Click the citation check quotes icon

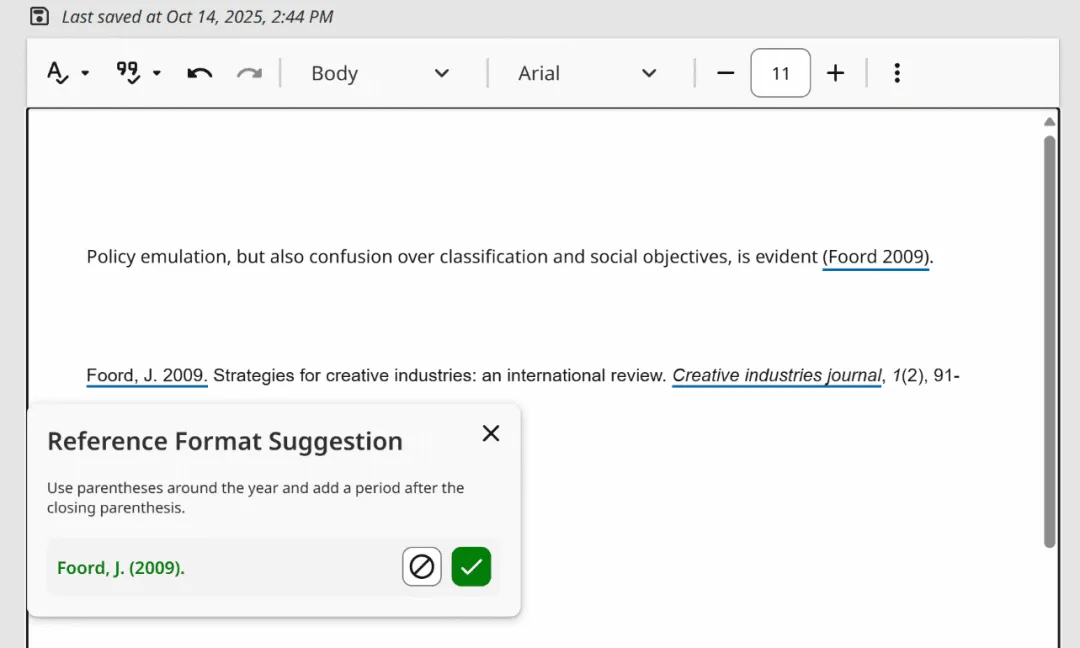[127, 73]
